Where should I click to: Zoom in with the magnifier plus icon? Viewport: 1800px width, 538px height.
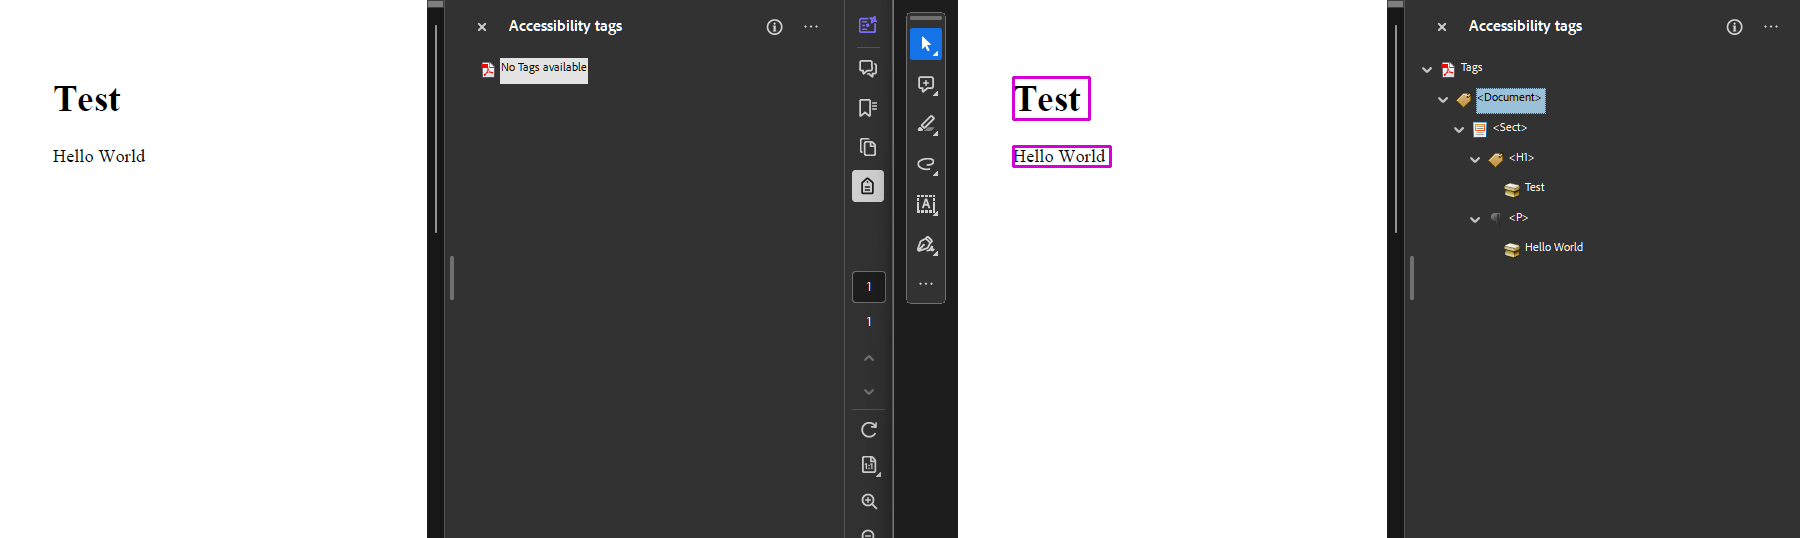pyautogui.click(x=869, y=501)
